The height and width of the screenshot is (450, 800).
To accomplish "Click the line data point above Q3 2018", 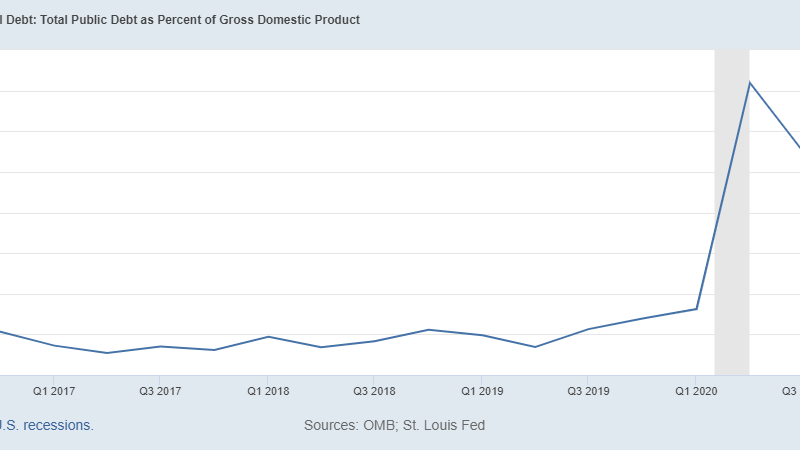I will tap(374, 341).
